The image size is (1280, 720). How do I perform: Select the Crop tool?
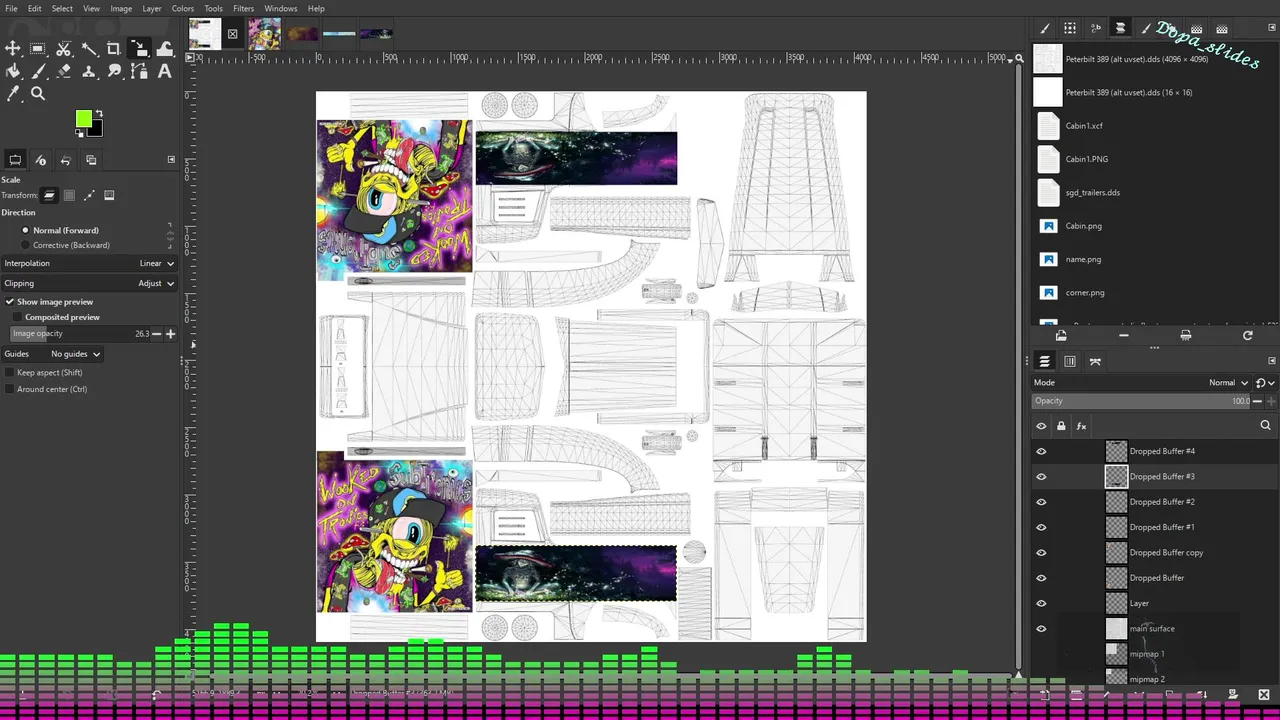tap(114, 48)
